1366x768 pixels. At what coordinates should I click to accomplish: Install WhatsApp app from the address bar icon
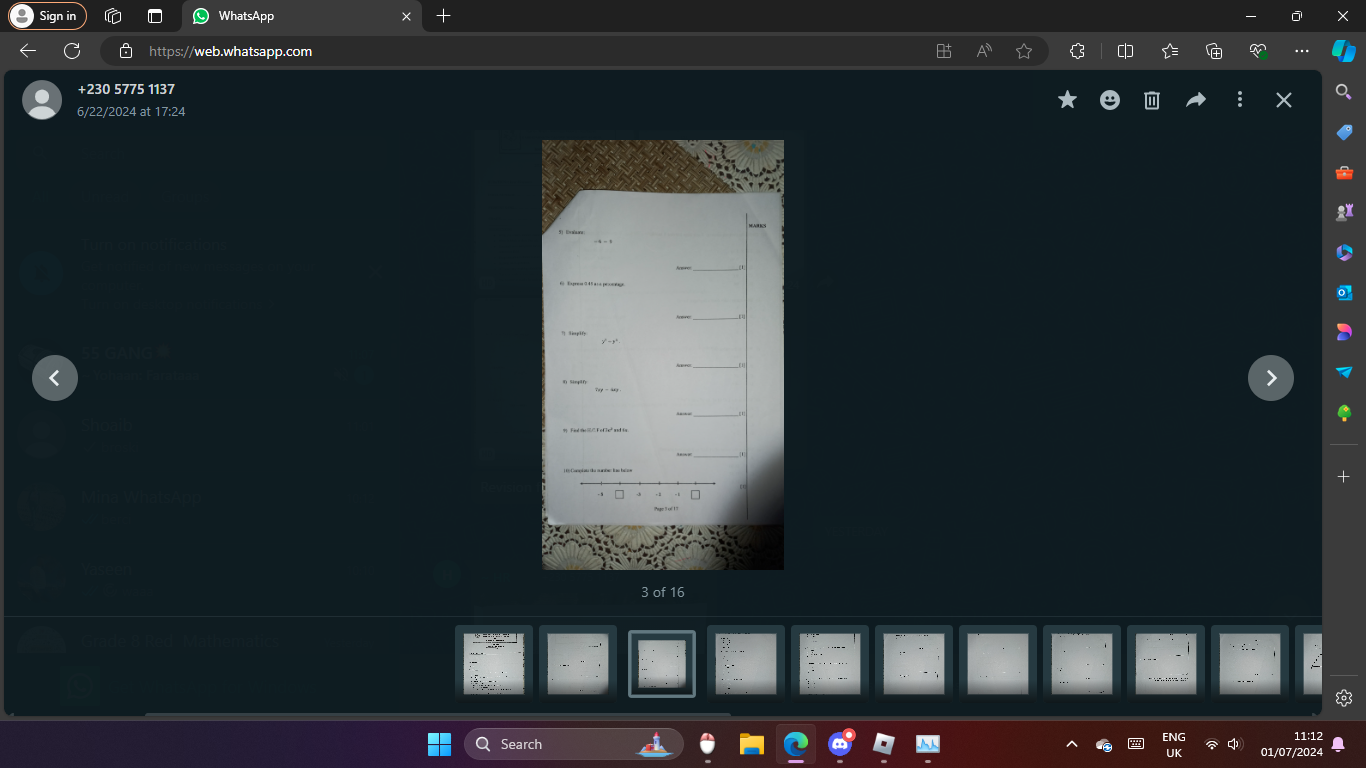(943, 51)
